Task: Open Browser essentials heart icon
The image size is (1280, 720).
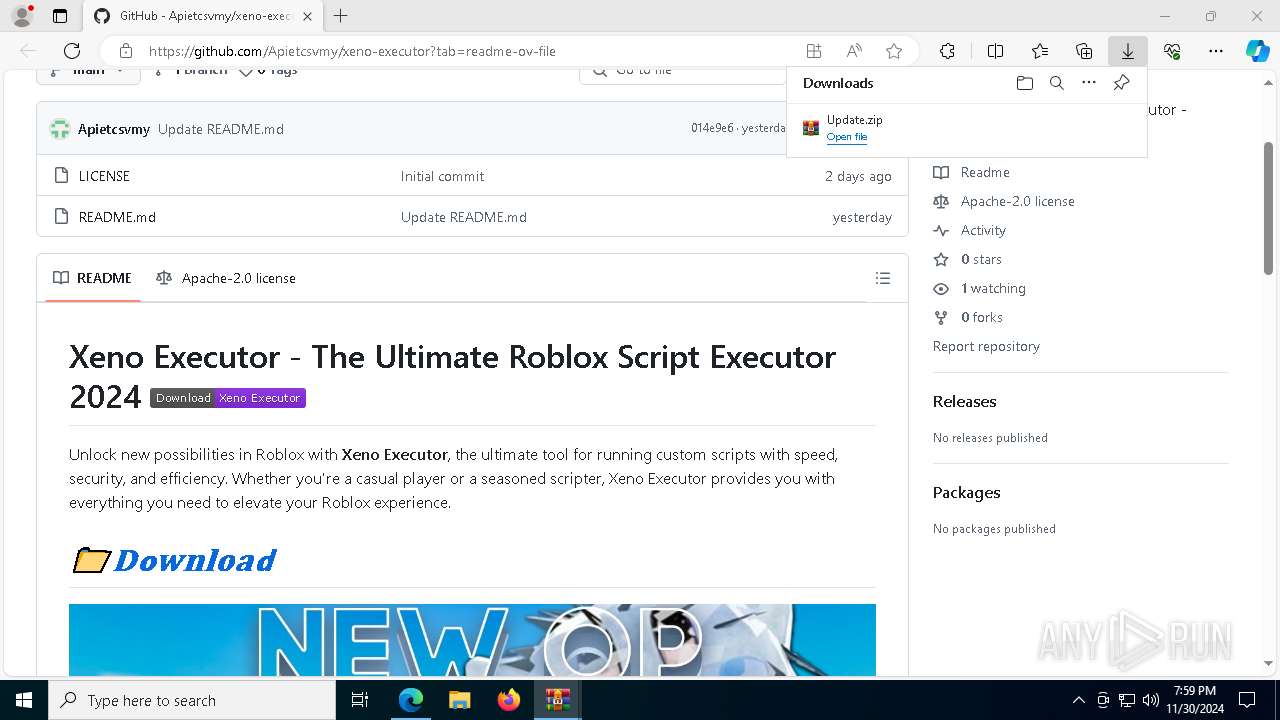Action: 1172,51
